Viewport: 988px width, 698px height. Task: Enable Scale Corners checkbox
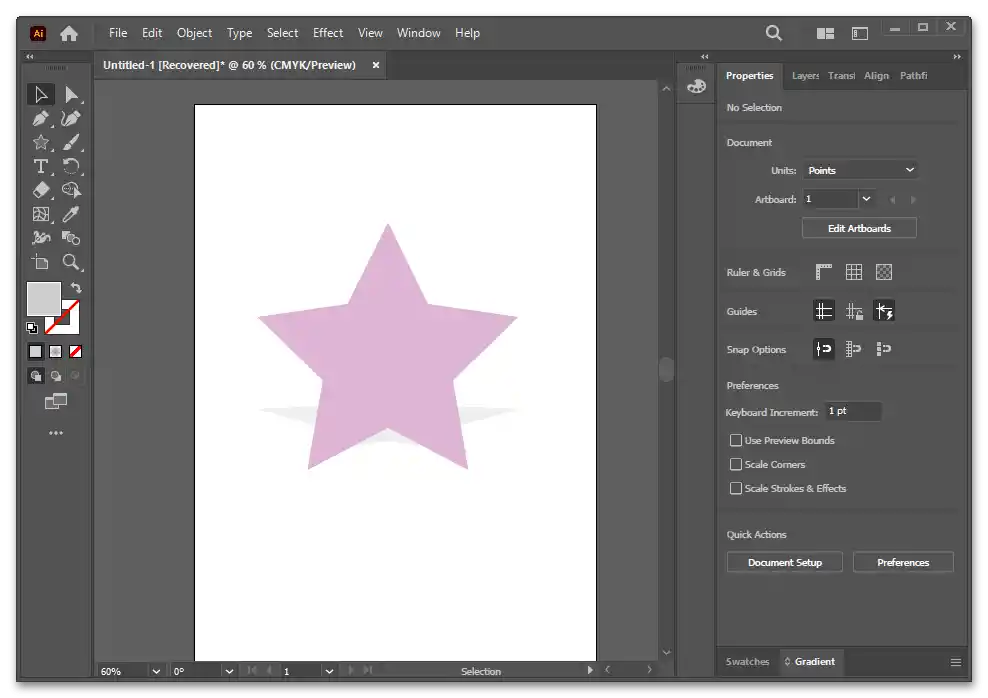click(x=735, y=464)
